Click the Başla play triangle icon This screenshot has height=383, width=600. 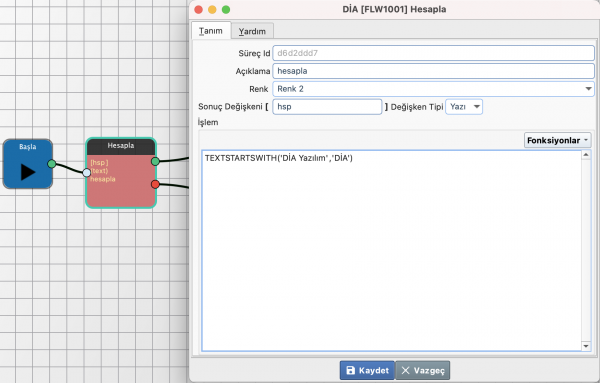[x=28, y=172]
